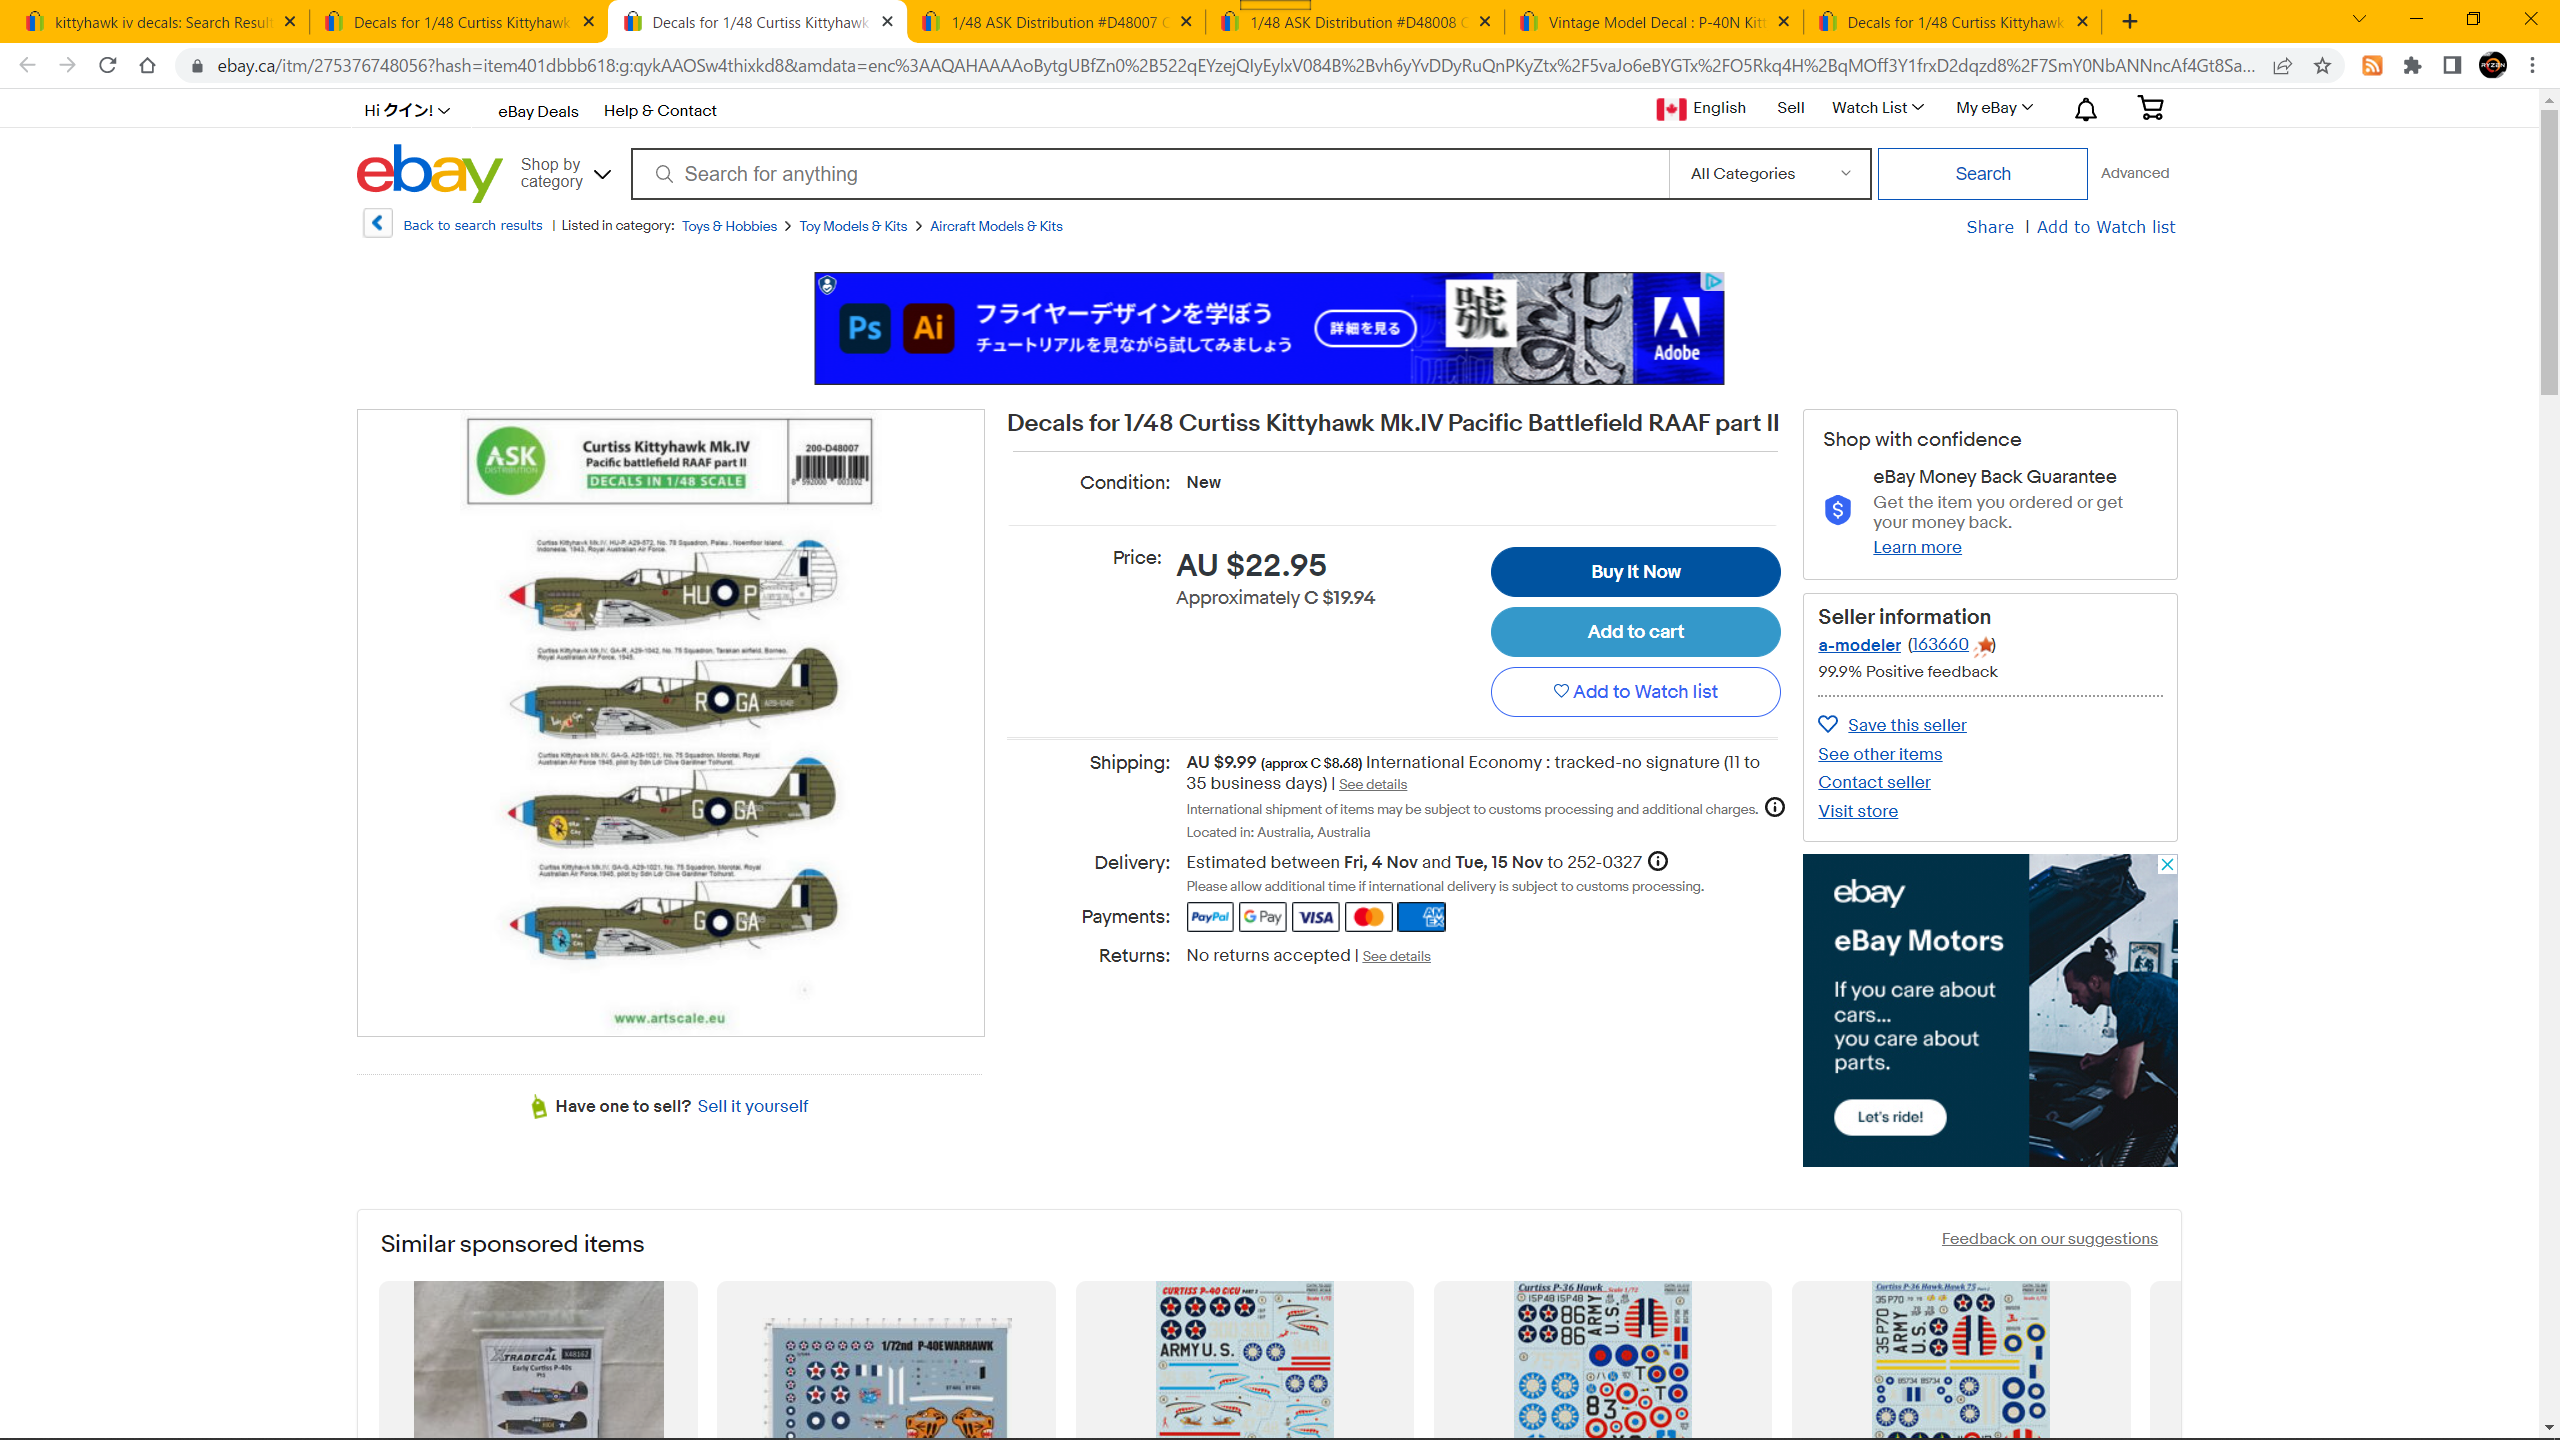
Task: Open eBay Deals page
Action: [538, 111]
